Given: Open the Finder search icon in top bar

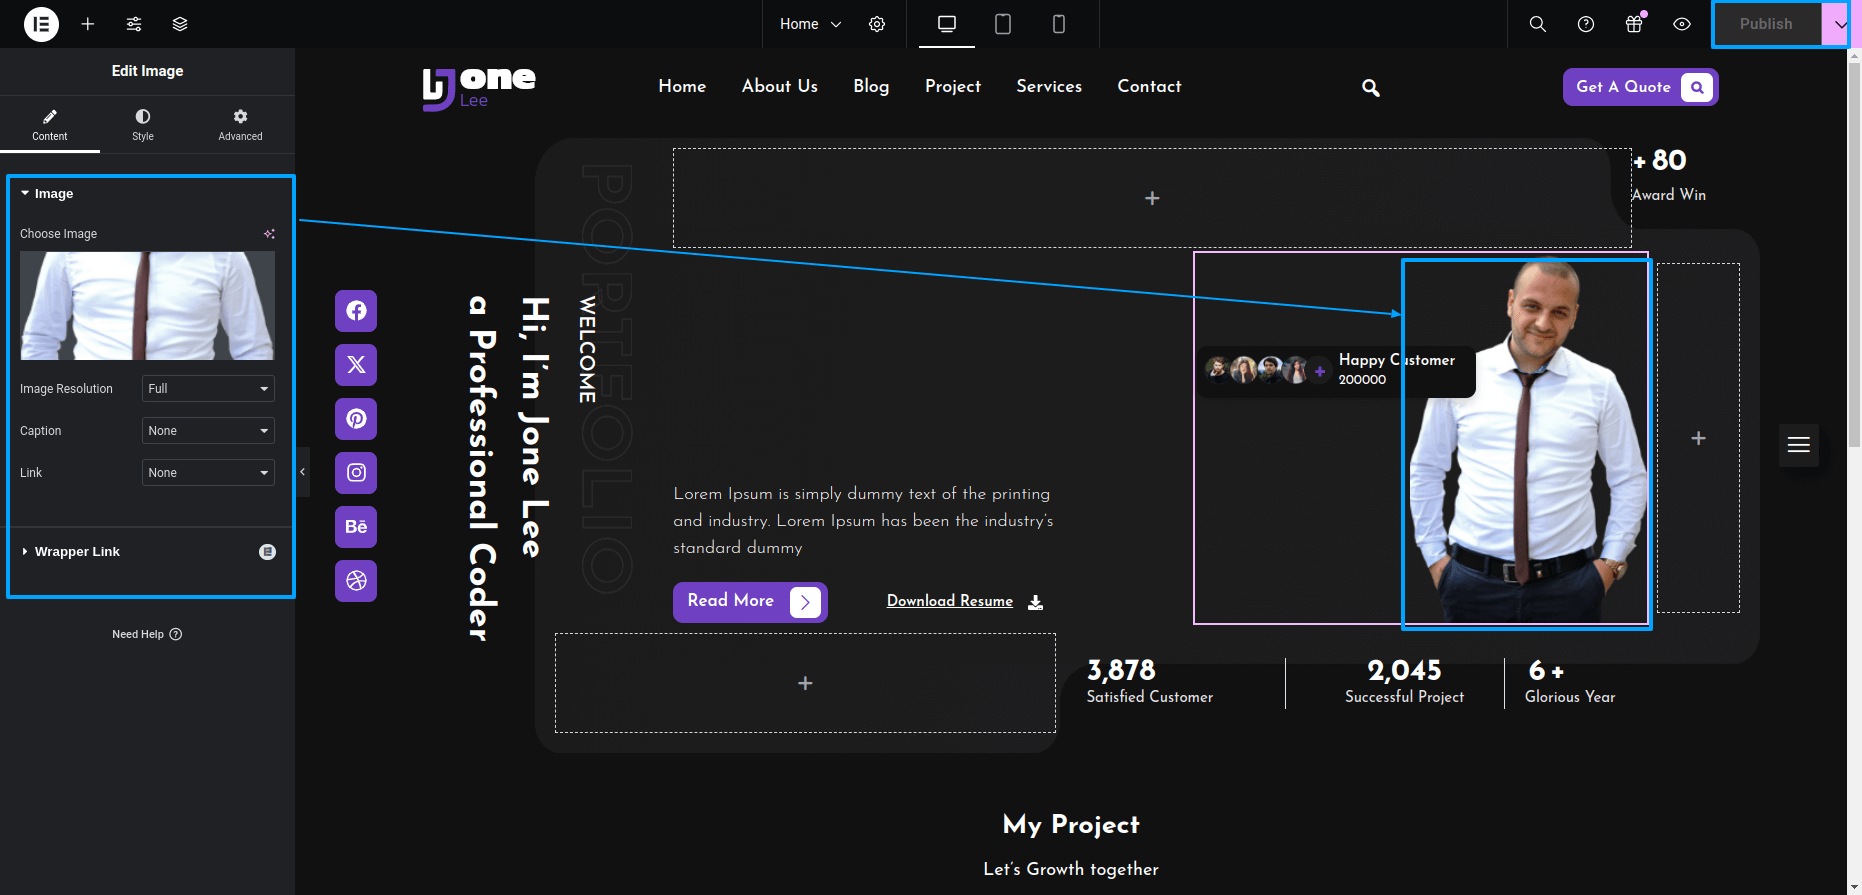Looking at the screenshot, I should pos(1538,24).
